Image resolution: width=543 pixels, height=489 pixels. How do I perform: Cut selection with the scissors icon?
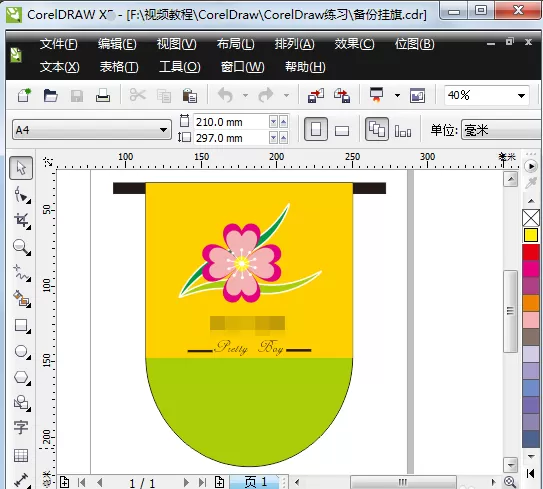137,95
